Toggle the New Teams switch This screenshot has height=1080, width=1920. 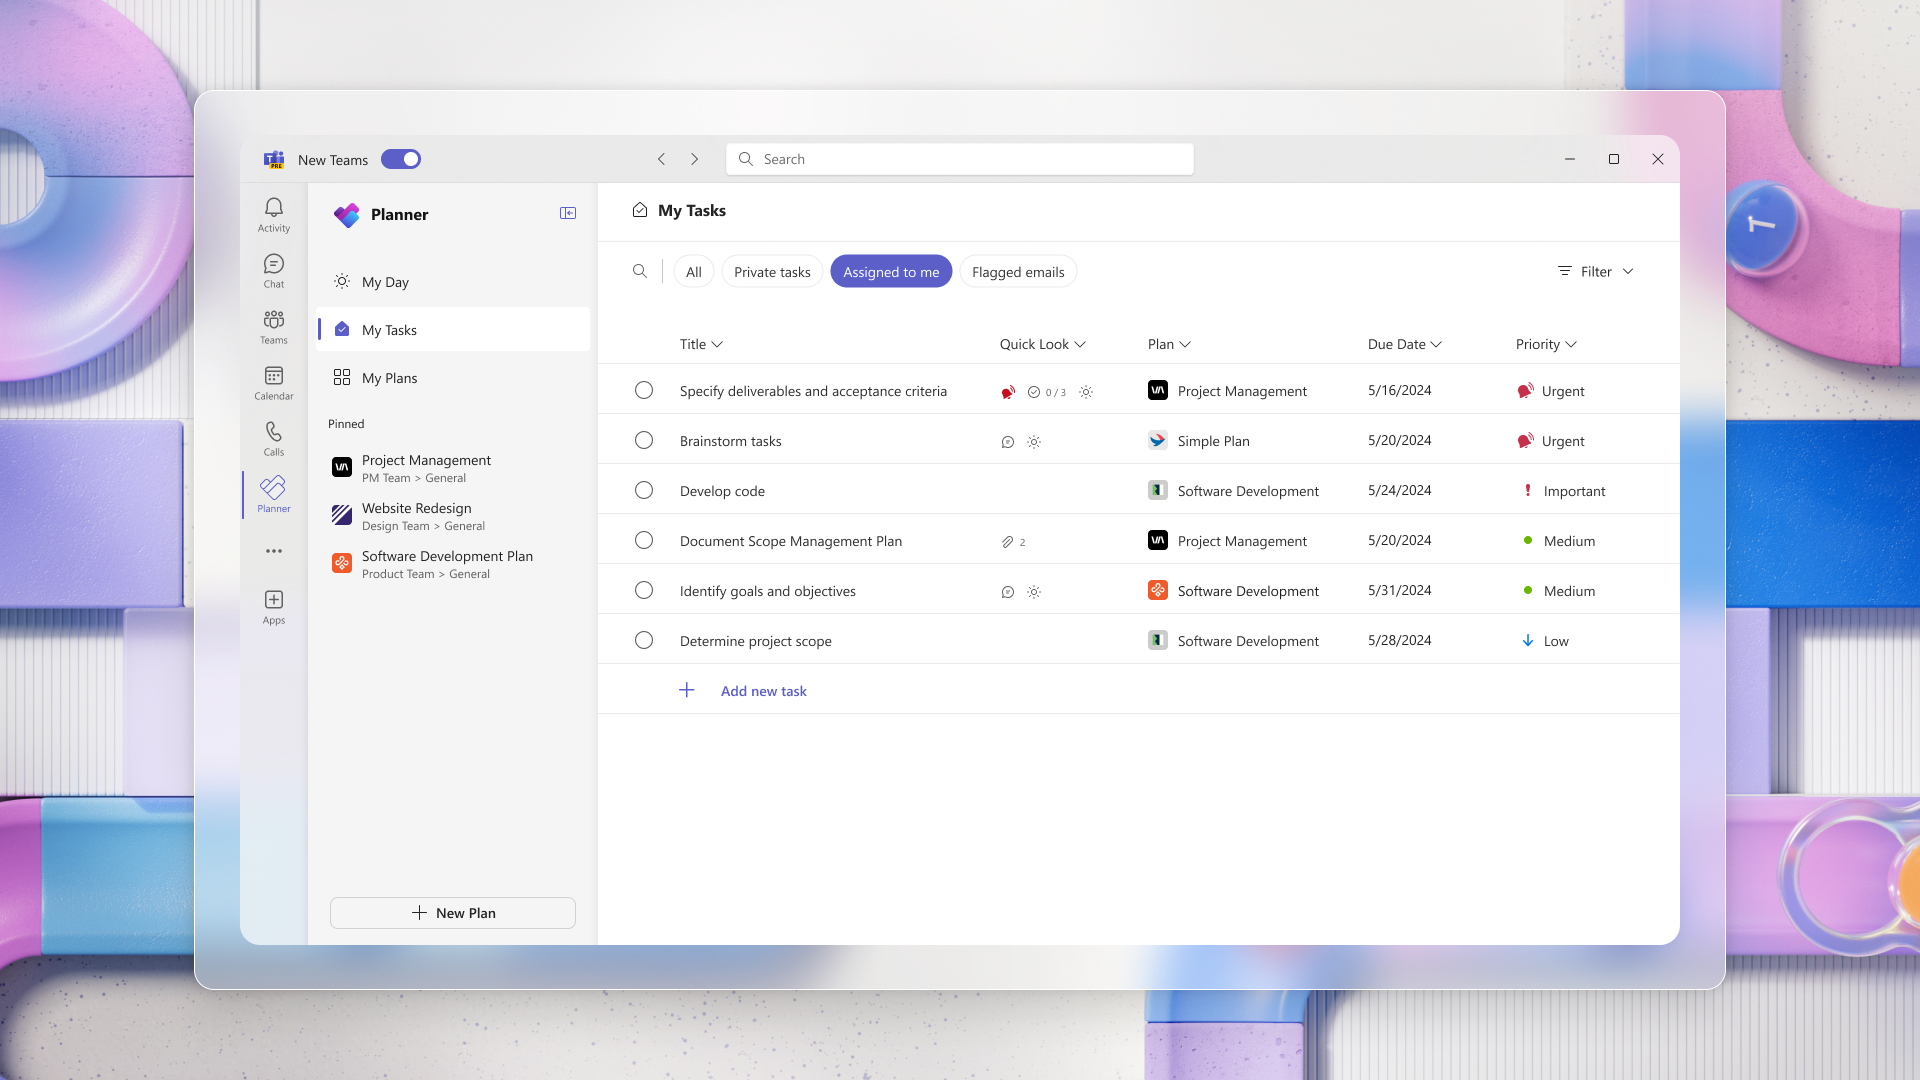click(400, 159)
